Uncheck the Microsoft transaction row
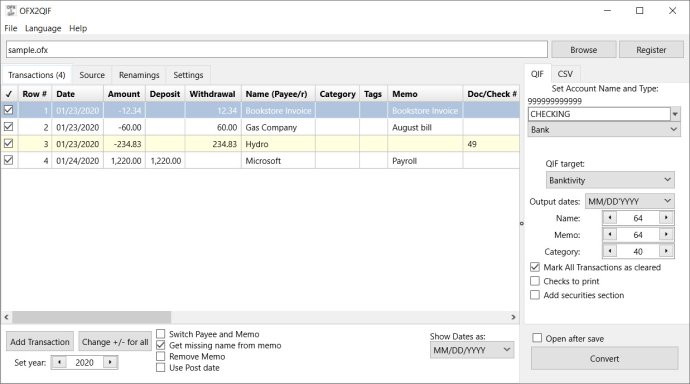The width and height of the screenshot is (690, 384). click(x=8, y=160)
